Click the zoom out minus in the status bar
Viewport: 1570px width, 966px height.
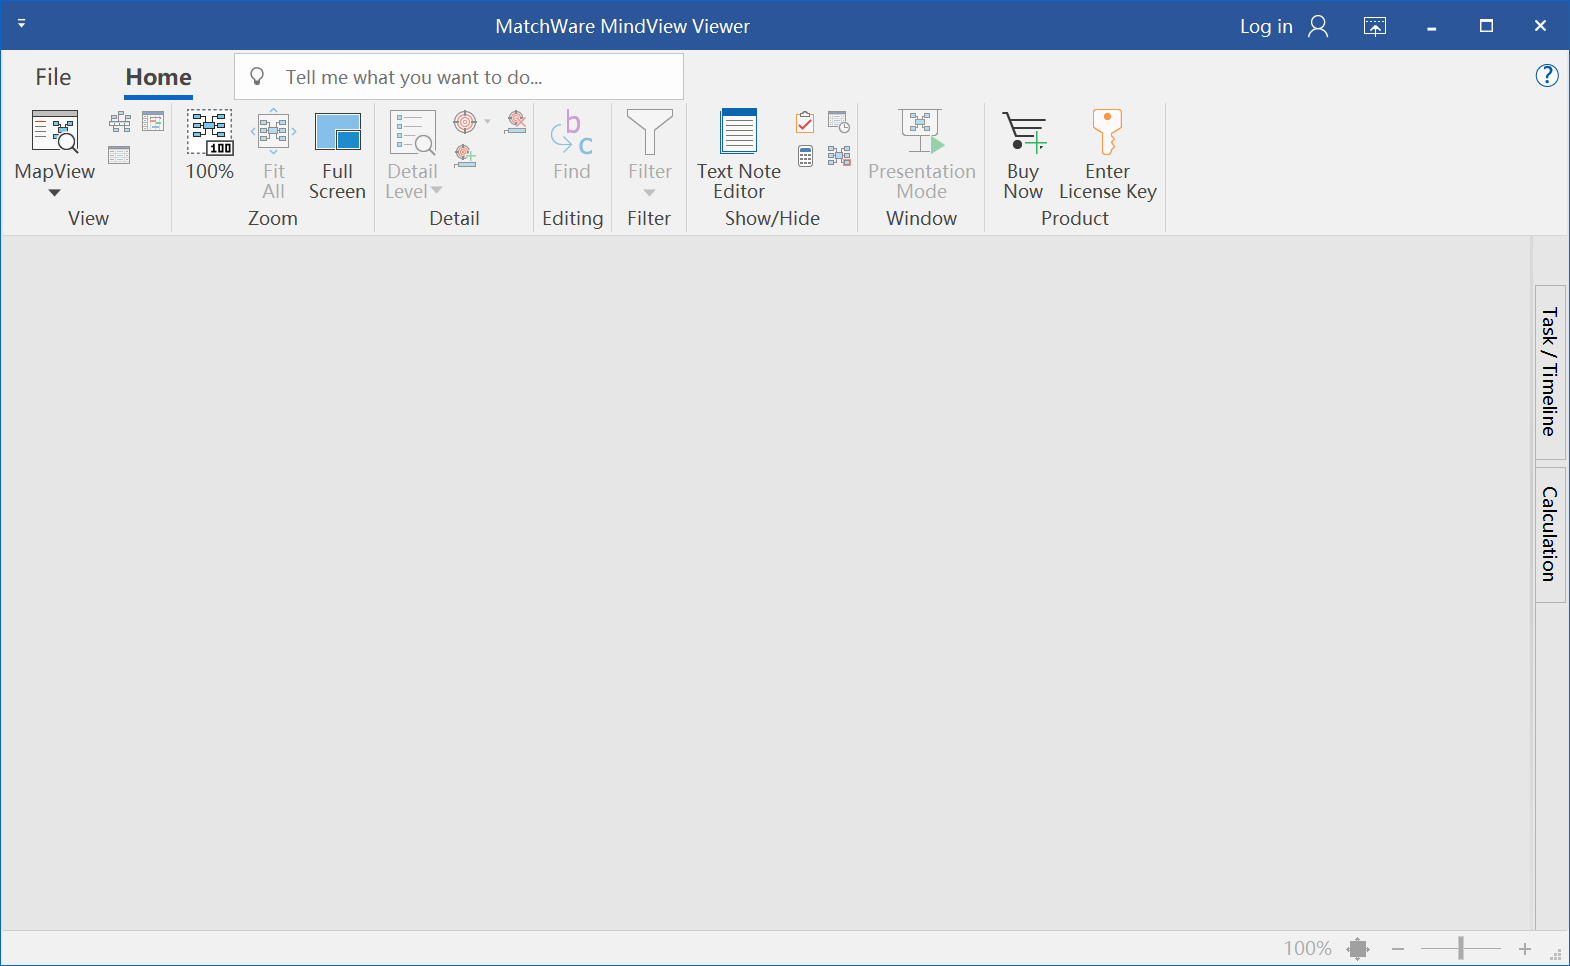tap(1398, 948)
